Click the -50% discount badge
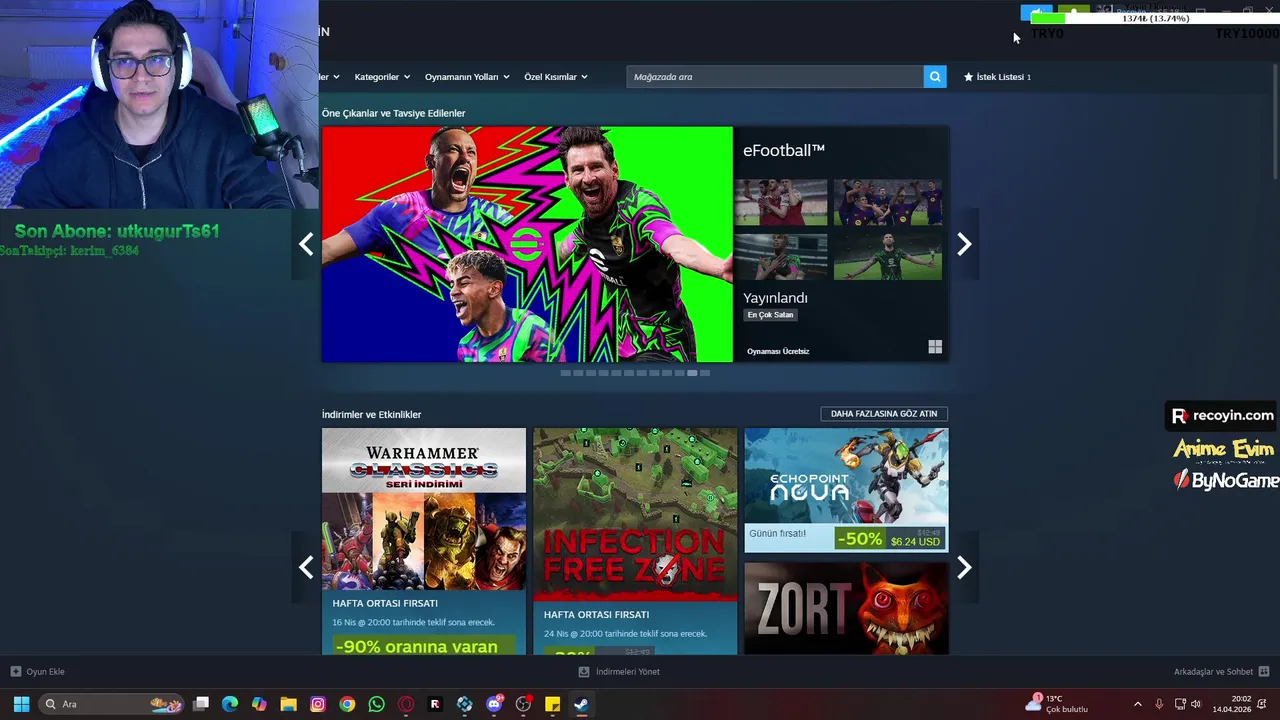 (860, 539)
